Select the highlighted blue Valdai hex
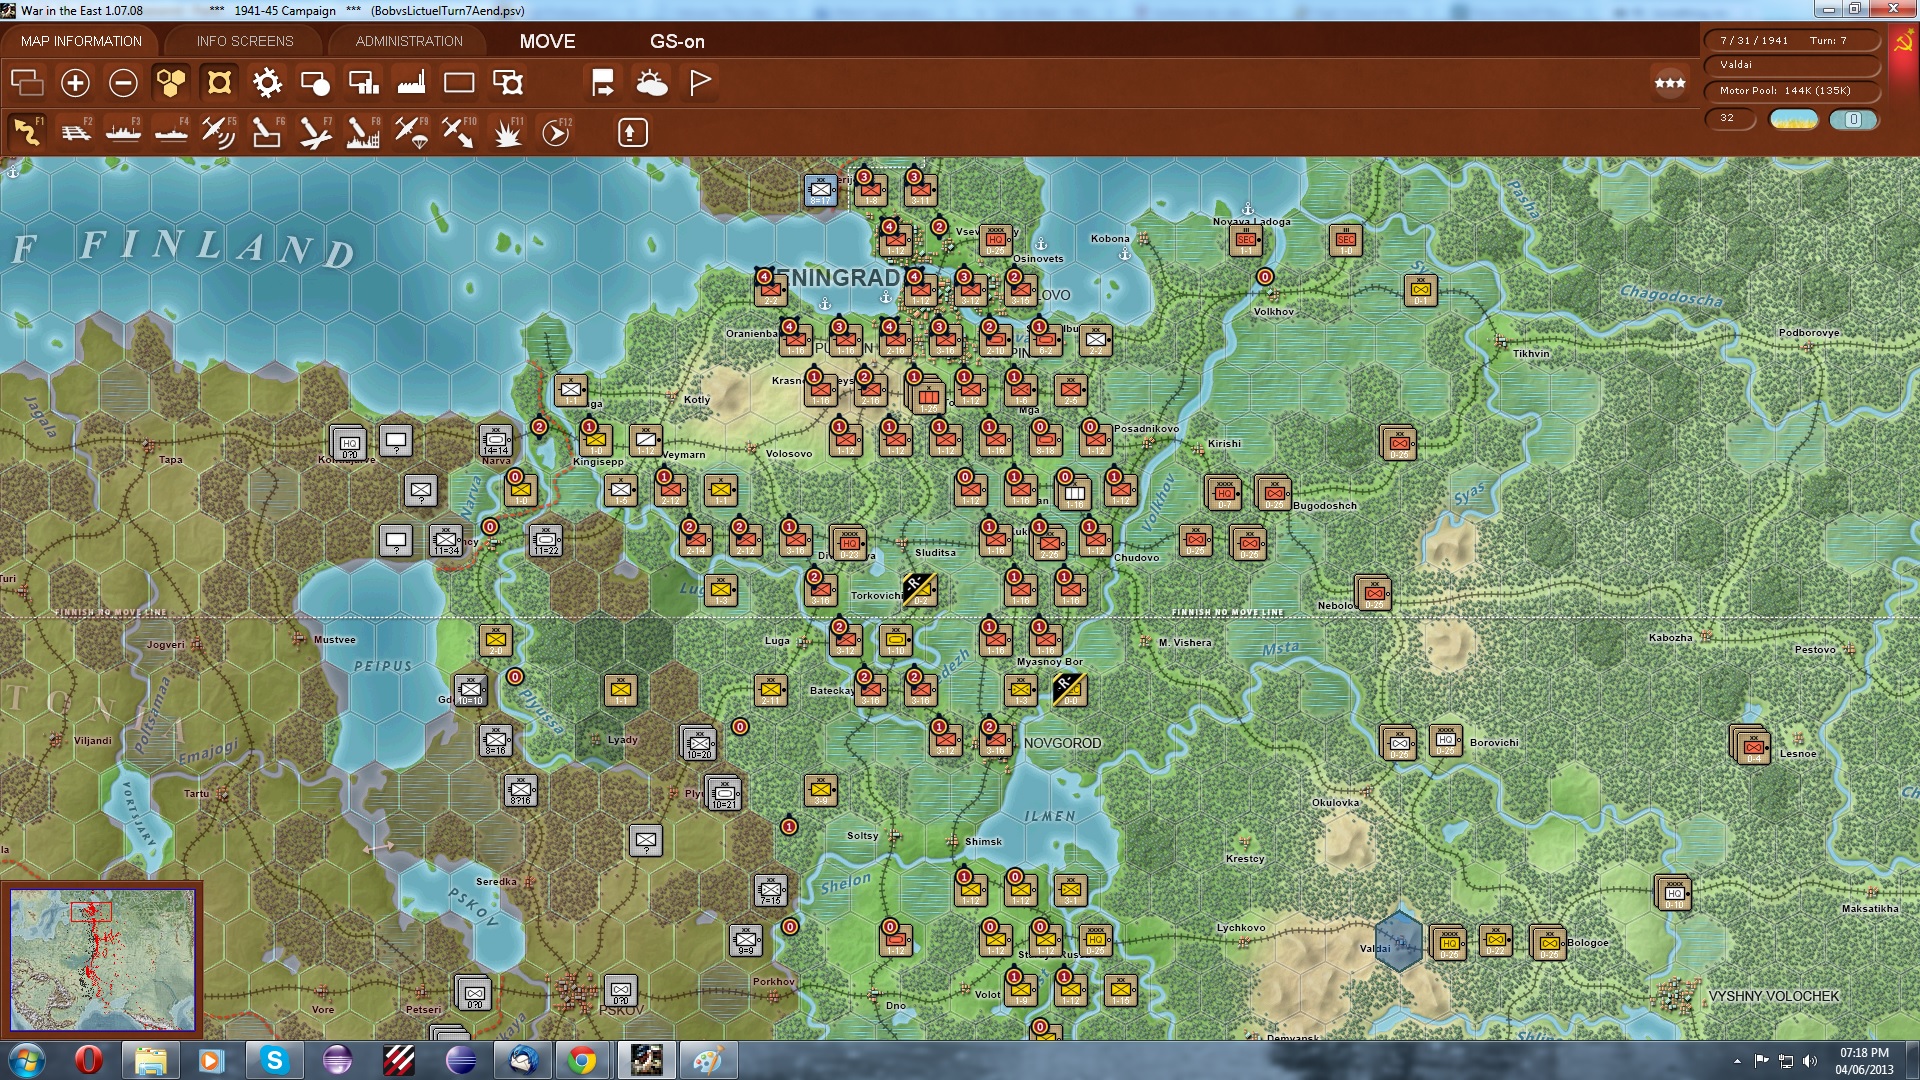The height and width of the screenshot is (1080, 1920). click(1399, 940)
